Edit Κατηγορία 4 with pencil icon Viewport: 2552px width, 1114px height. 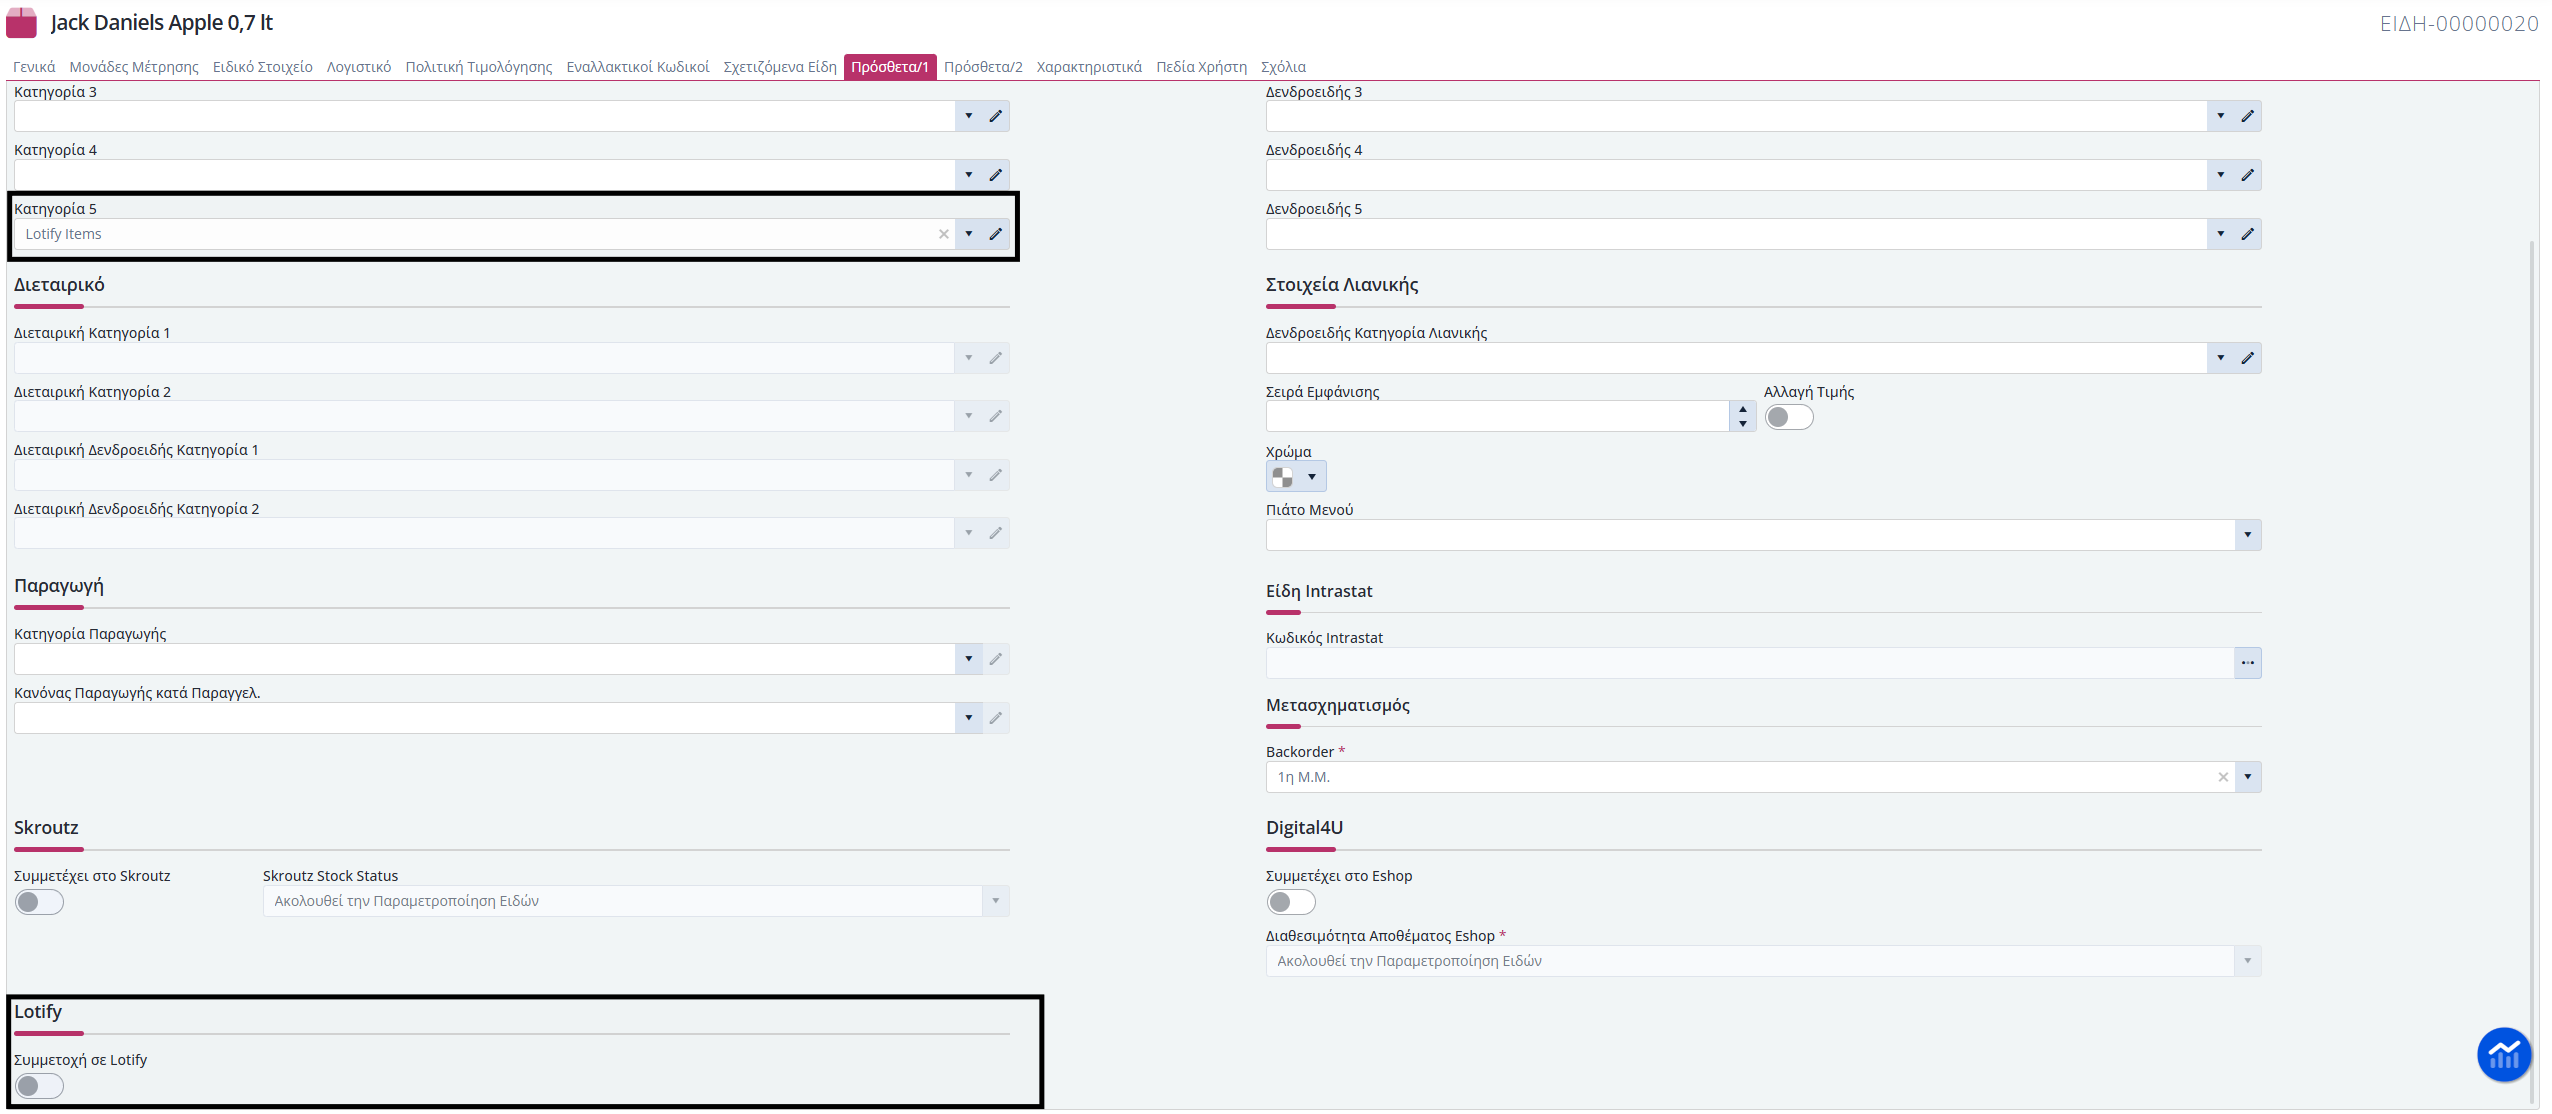[x=996, y=175]
